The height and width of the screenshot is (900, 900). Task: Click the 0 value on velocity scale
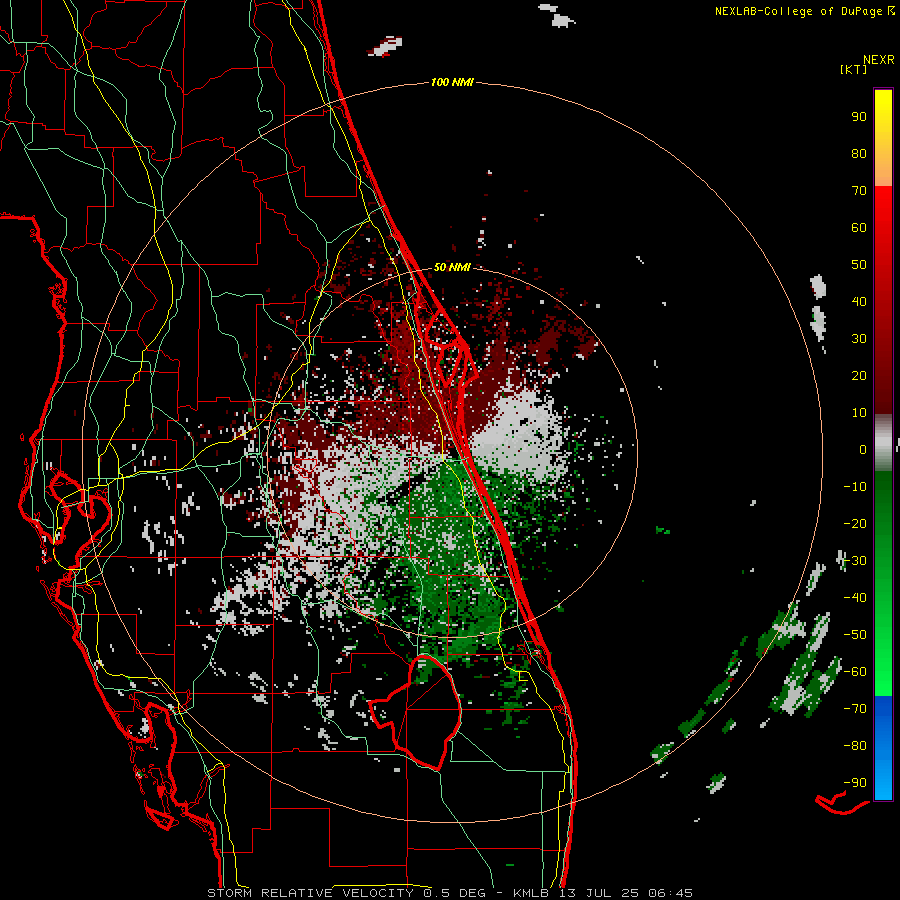[863, 450]
